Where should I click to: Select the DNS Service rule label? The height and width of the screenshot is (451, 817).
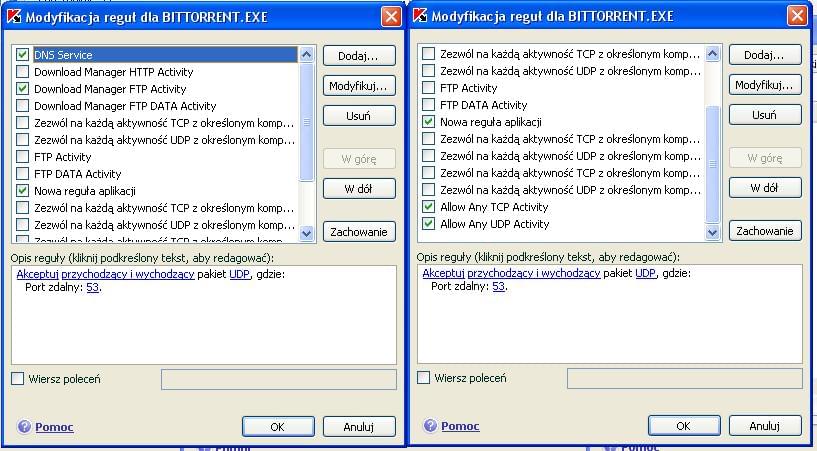[63, 55]
